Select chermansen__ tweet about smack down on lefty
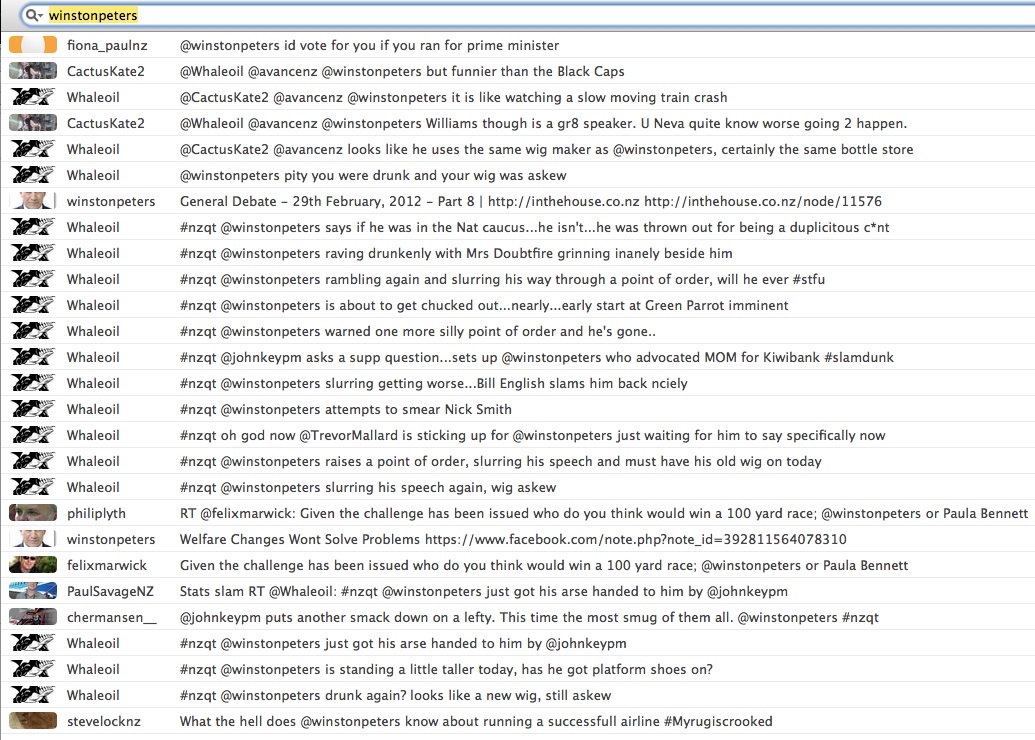1035x740 pixels. pos(529,618)
